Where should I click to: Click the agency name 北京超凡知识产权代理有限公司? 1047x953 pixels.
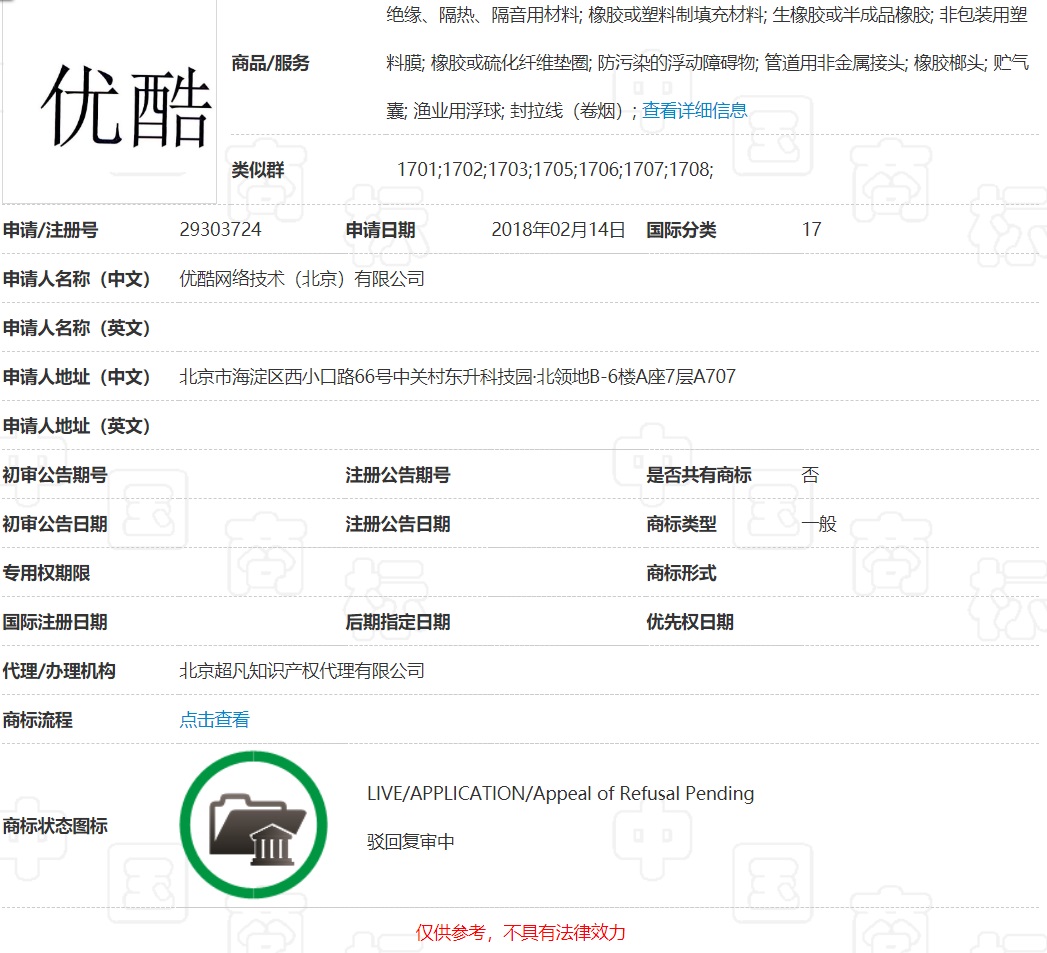click(x=302, y=671)
